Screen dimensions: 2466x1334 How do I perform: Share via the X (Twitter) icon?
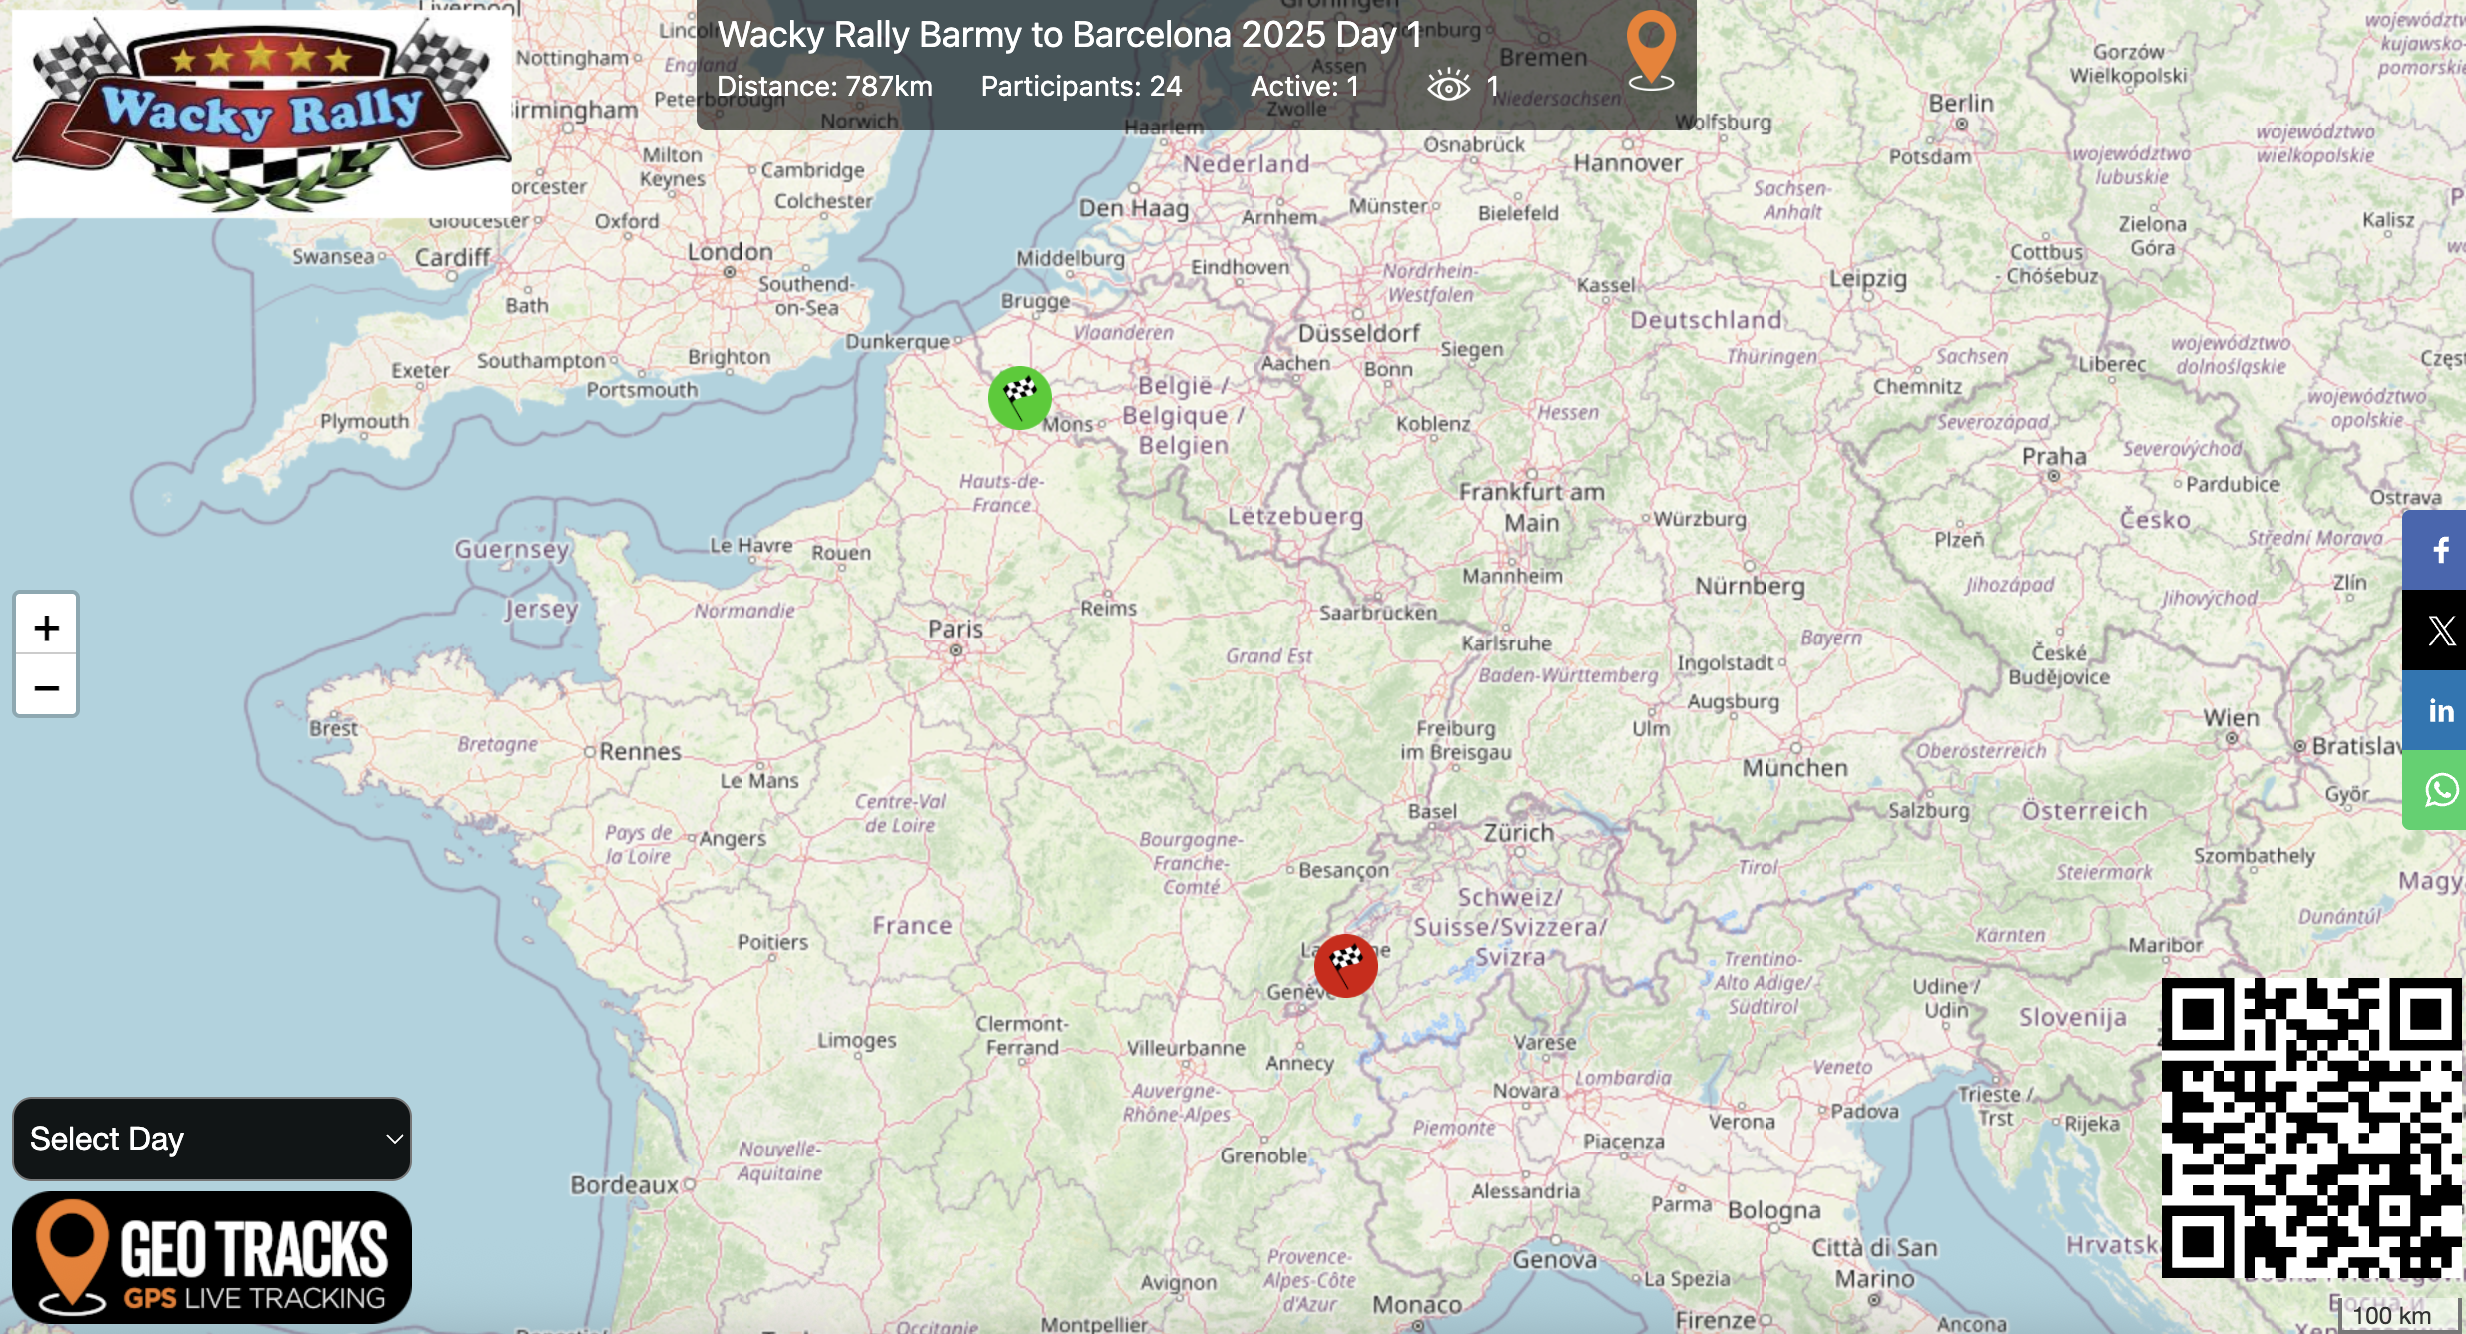click(x=2440, y=630)
